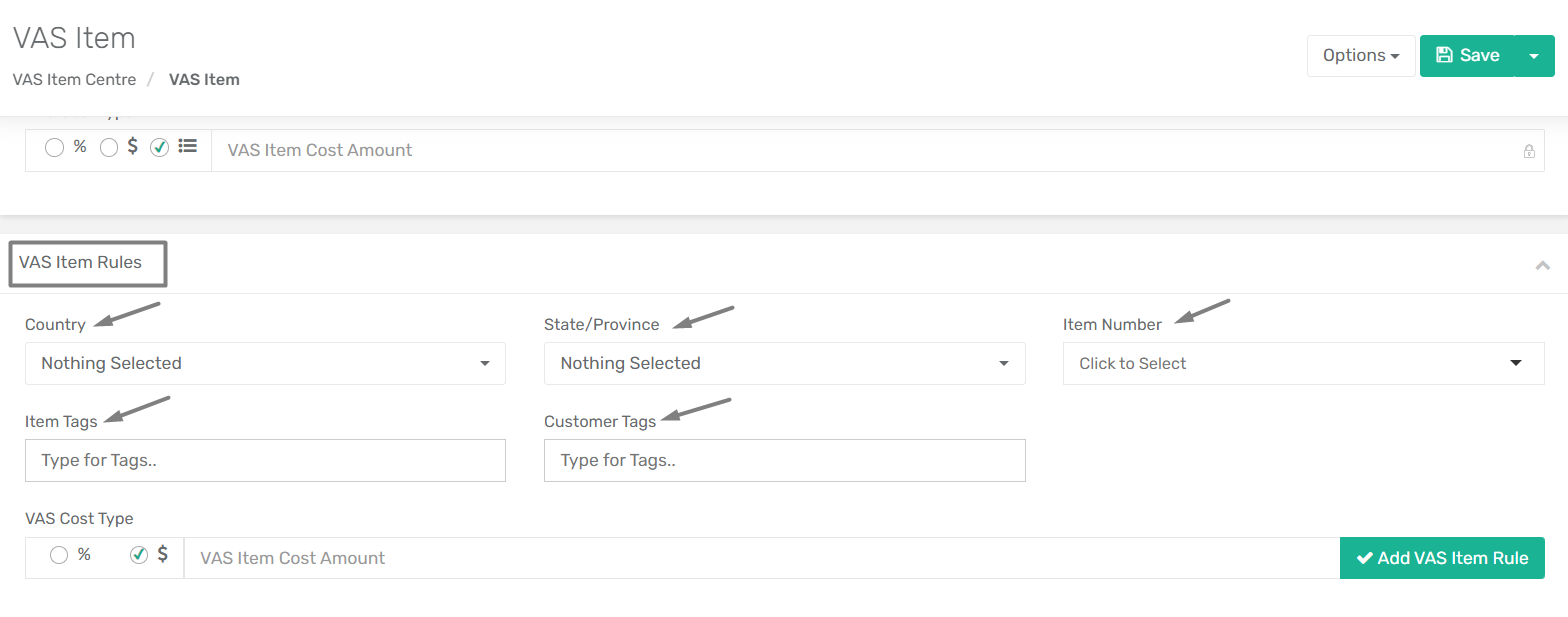1568x617 pixels.
Task: Click the floppy disk Save icon
Action: [1443, 55]
